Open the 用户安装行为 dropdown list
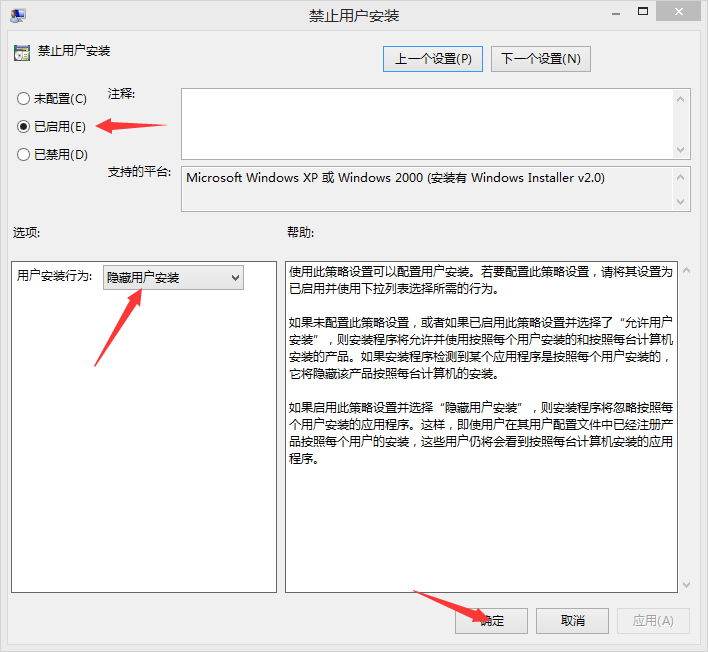708x652 pixels. tap(173, 277)
